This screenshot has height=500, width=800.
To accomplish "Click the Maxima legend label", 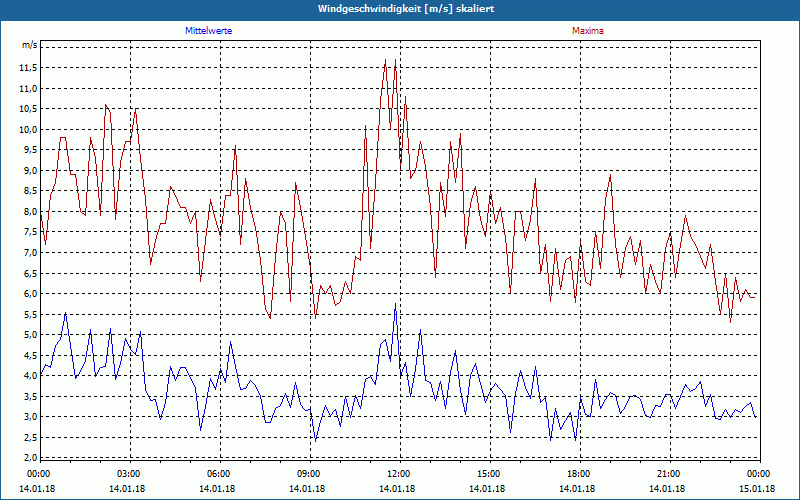I will 588,31.
